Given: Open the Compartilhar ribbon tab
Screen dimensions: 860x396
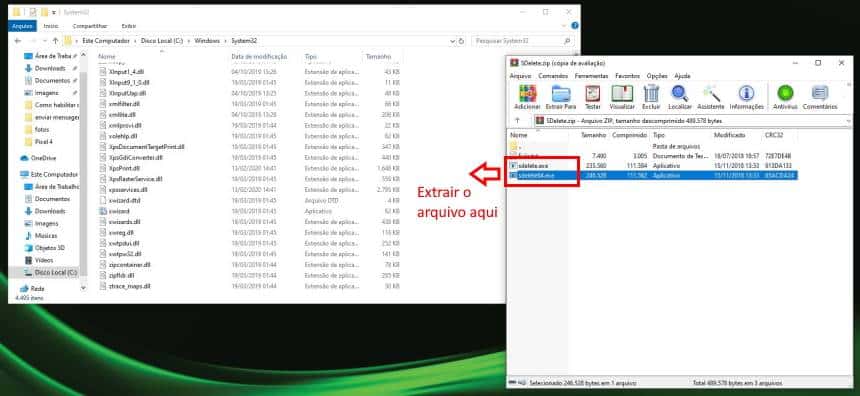Looking at the screenshot, I should pos(90,26).
